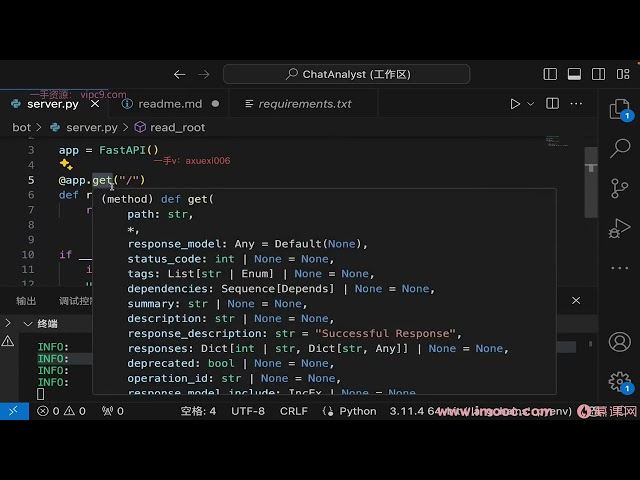This screenshot has height=480, width=640.
Task: Open the ports forwarded status item
Action: coord(113,411)
